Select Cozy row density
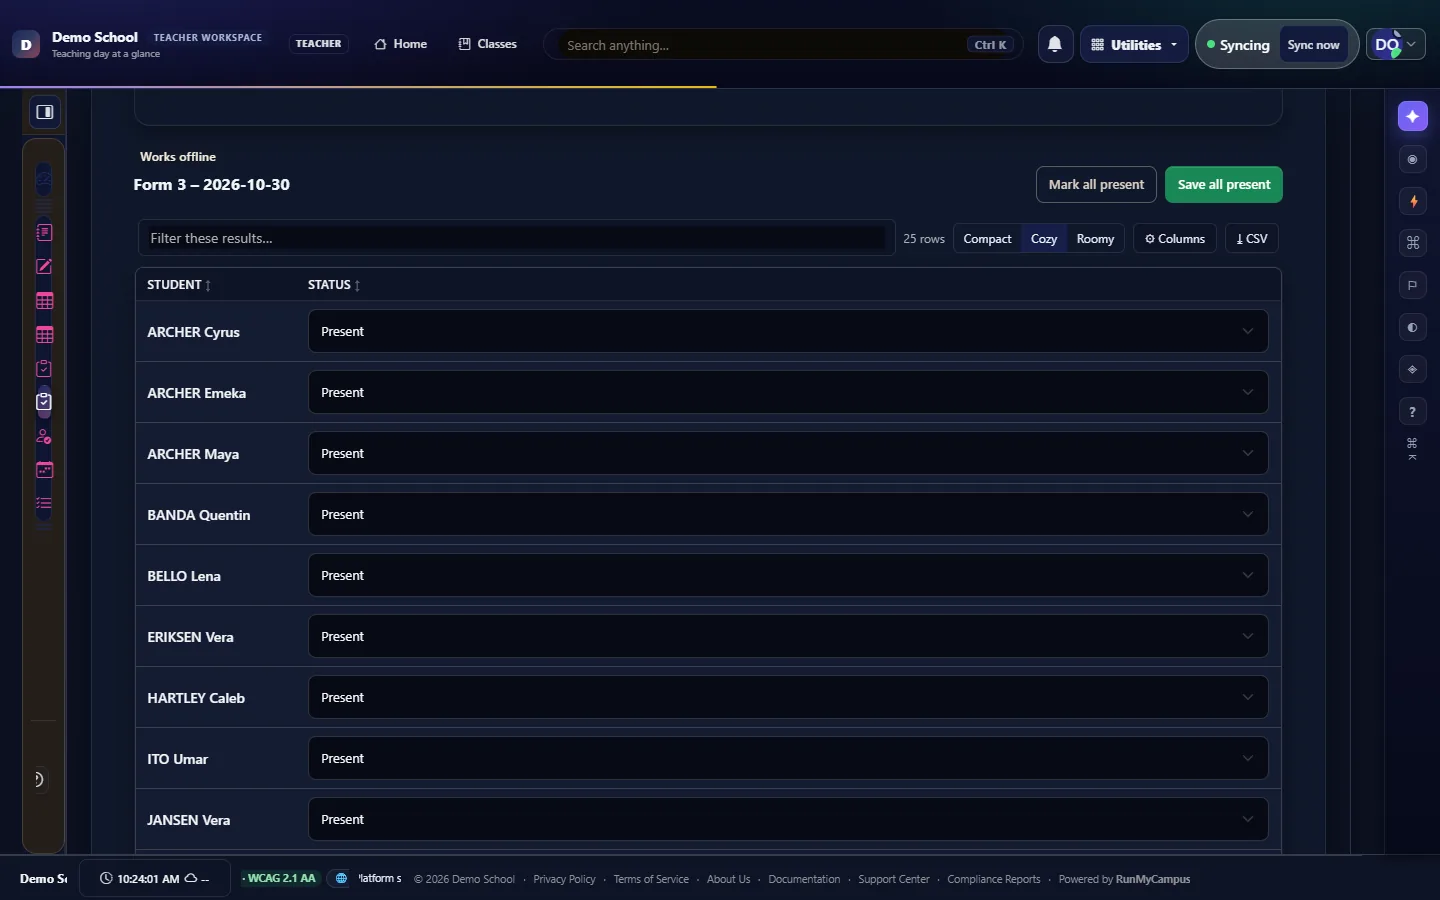The height and width of the screenshot is (900, 1440). click(1044, 239)
